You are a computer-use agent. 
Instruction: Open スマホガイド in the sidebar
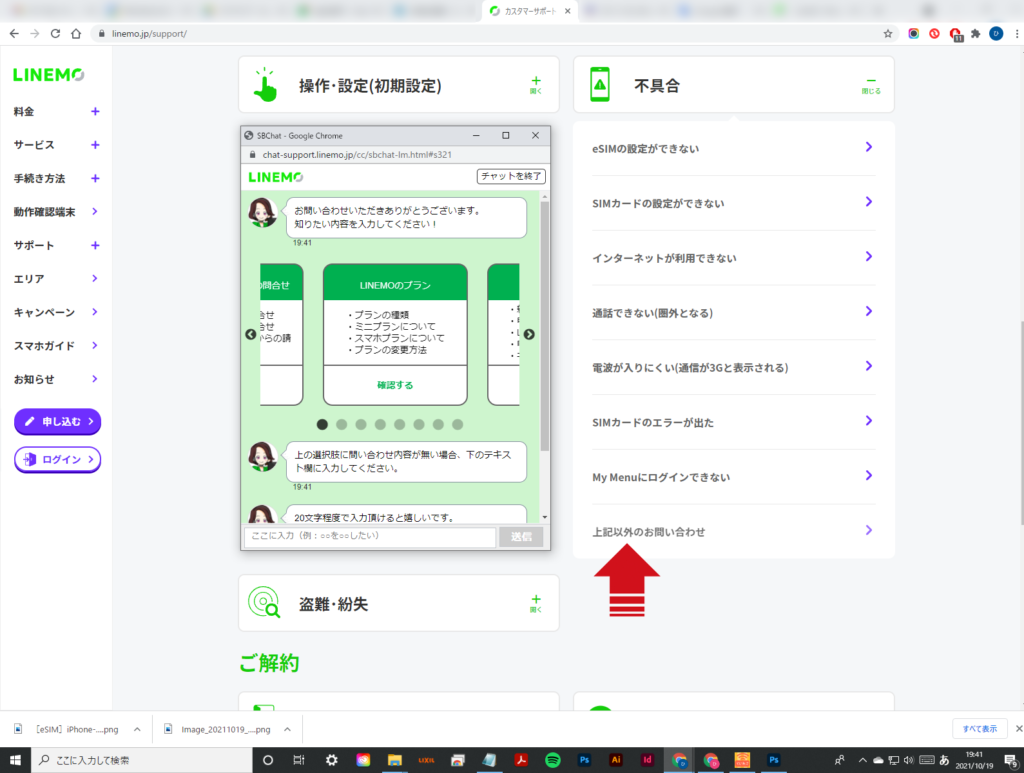tap(57, 345)
